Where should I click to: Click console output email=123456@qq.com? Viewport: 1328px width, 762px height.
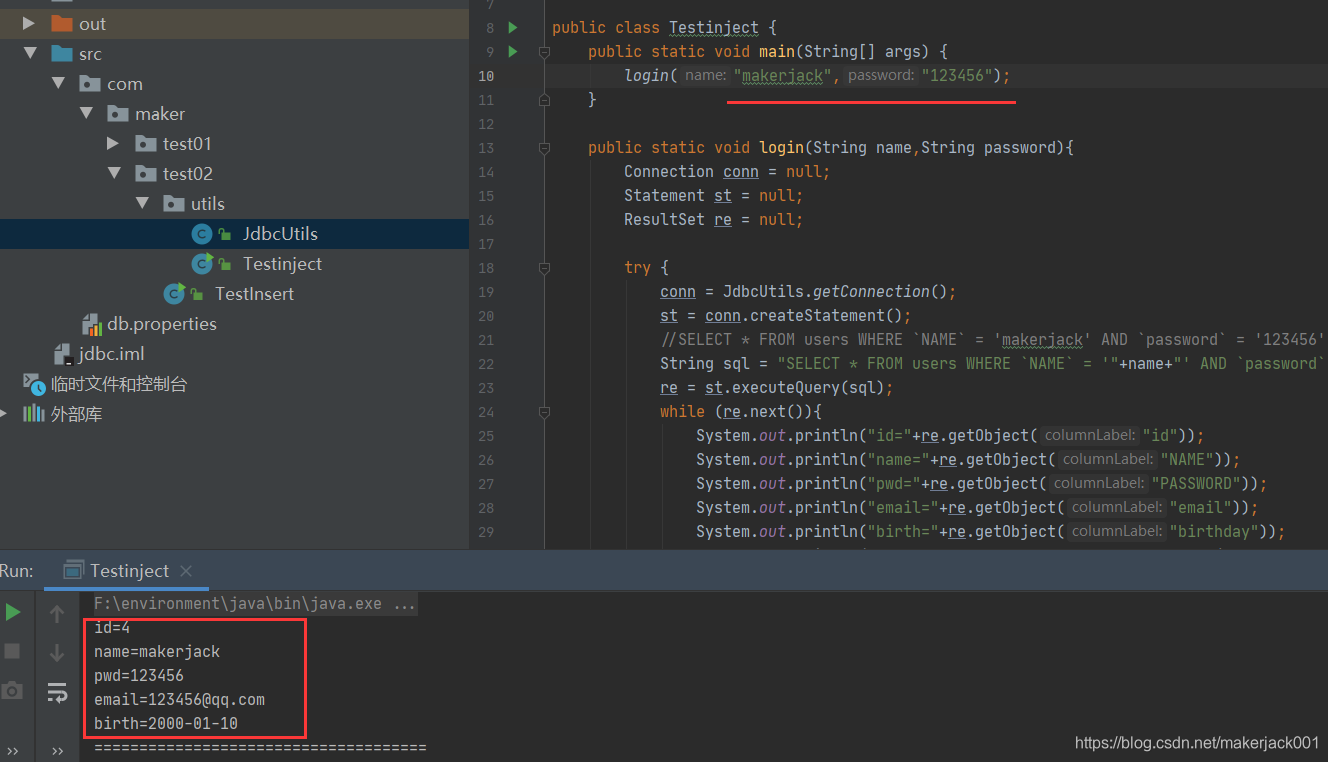click(x=180, y=699)
